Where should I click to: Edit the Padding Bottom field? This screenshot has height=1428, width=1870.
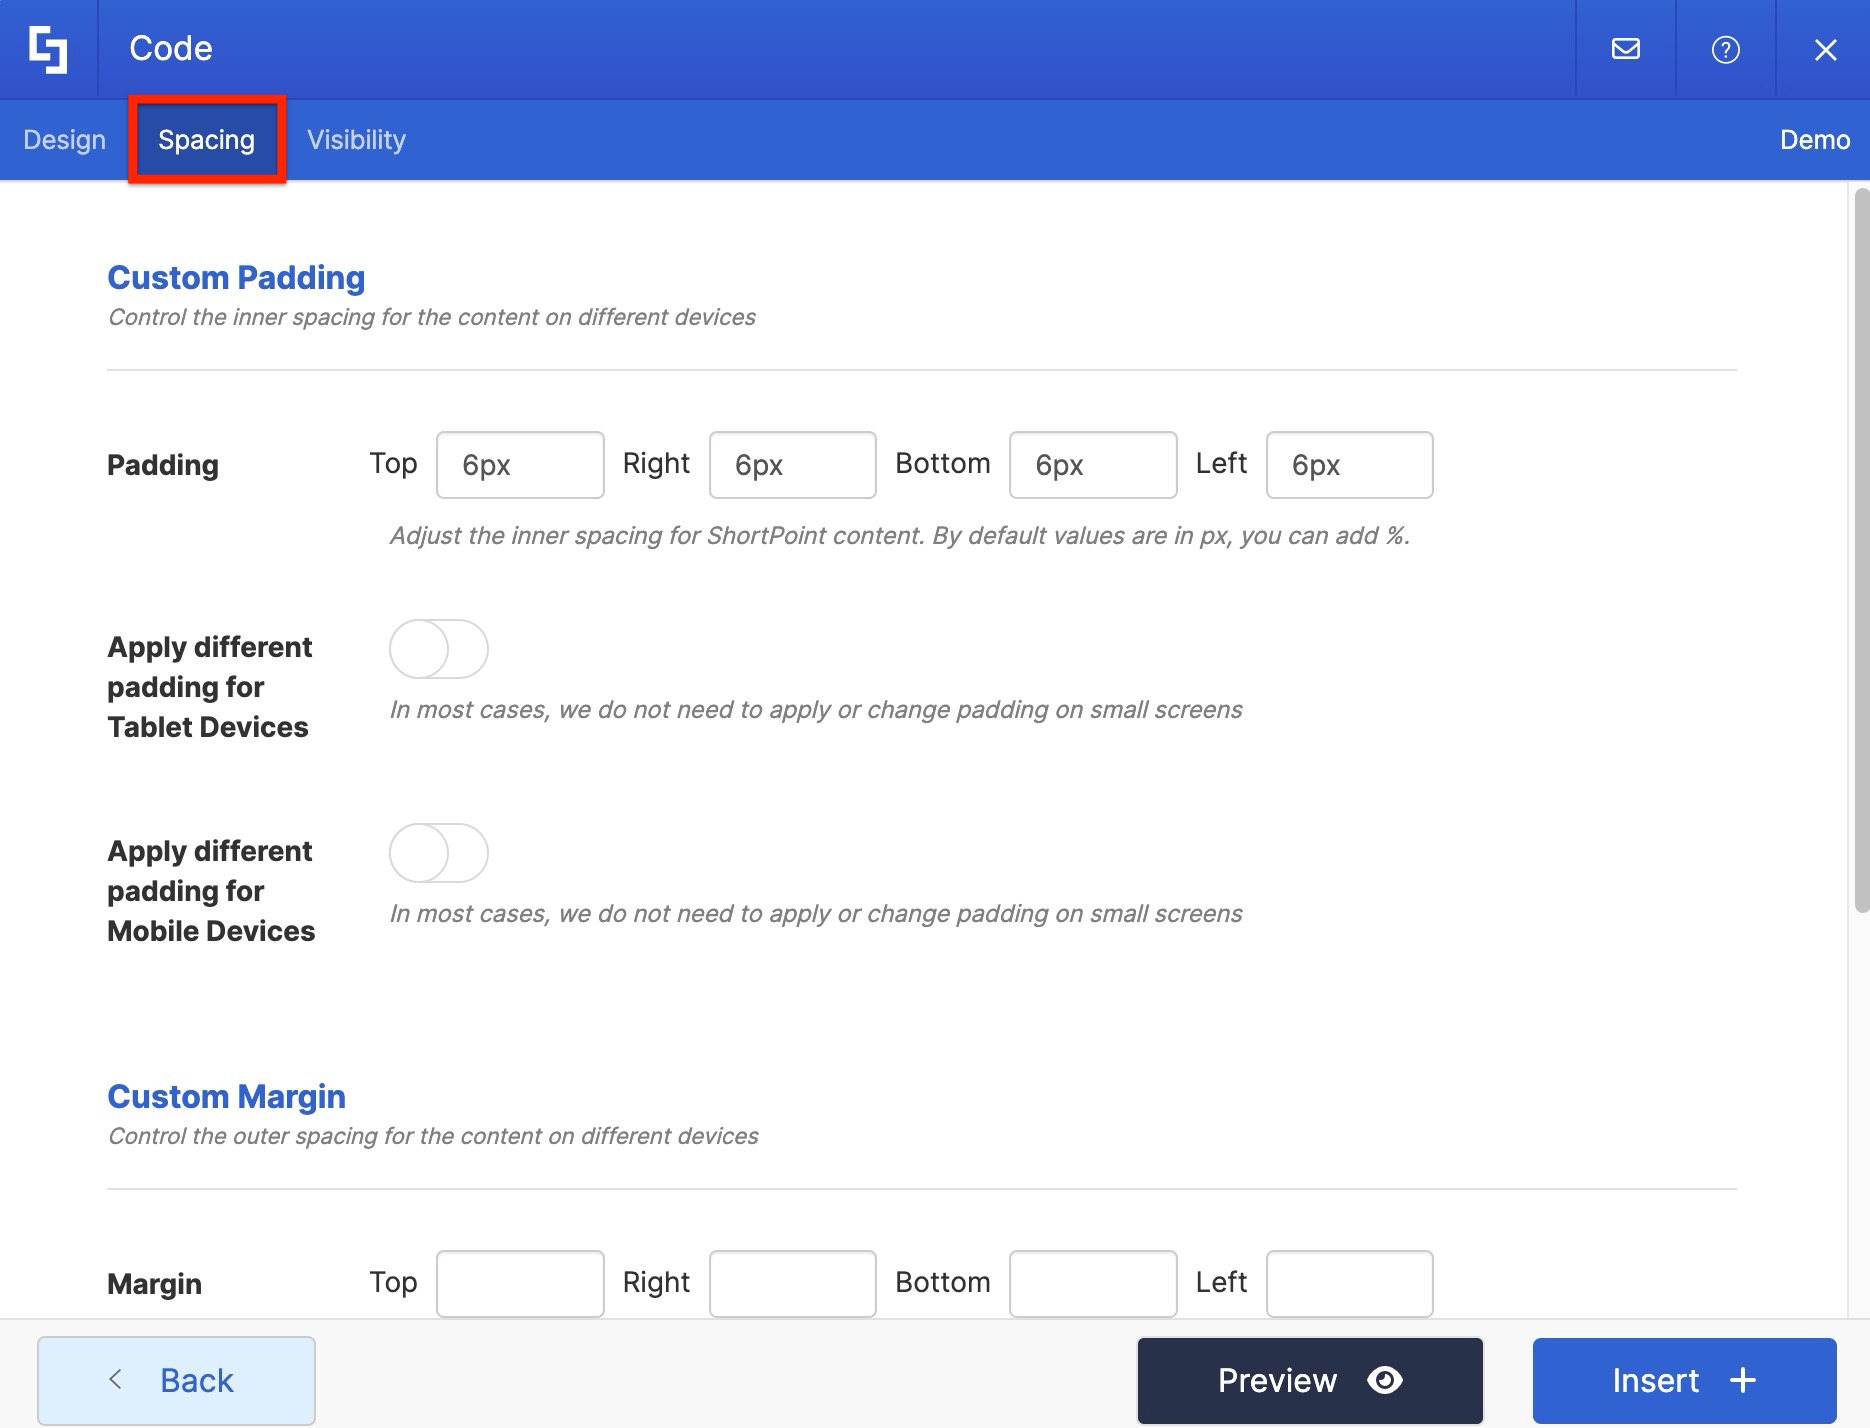click(x=1093, y=465)
